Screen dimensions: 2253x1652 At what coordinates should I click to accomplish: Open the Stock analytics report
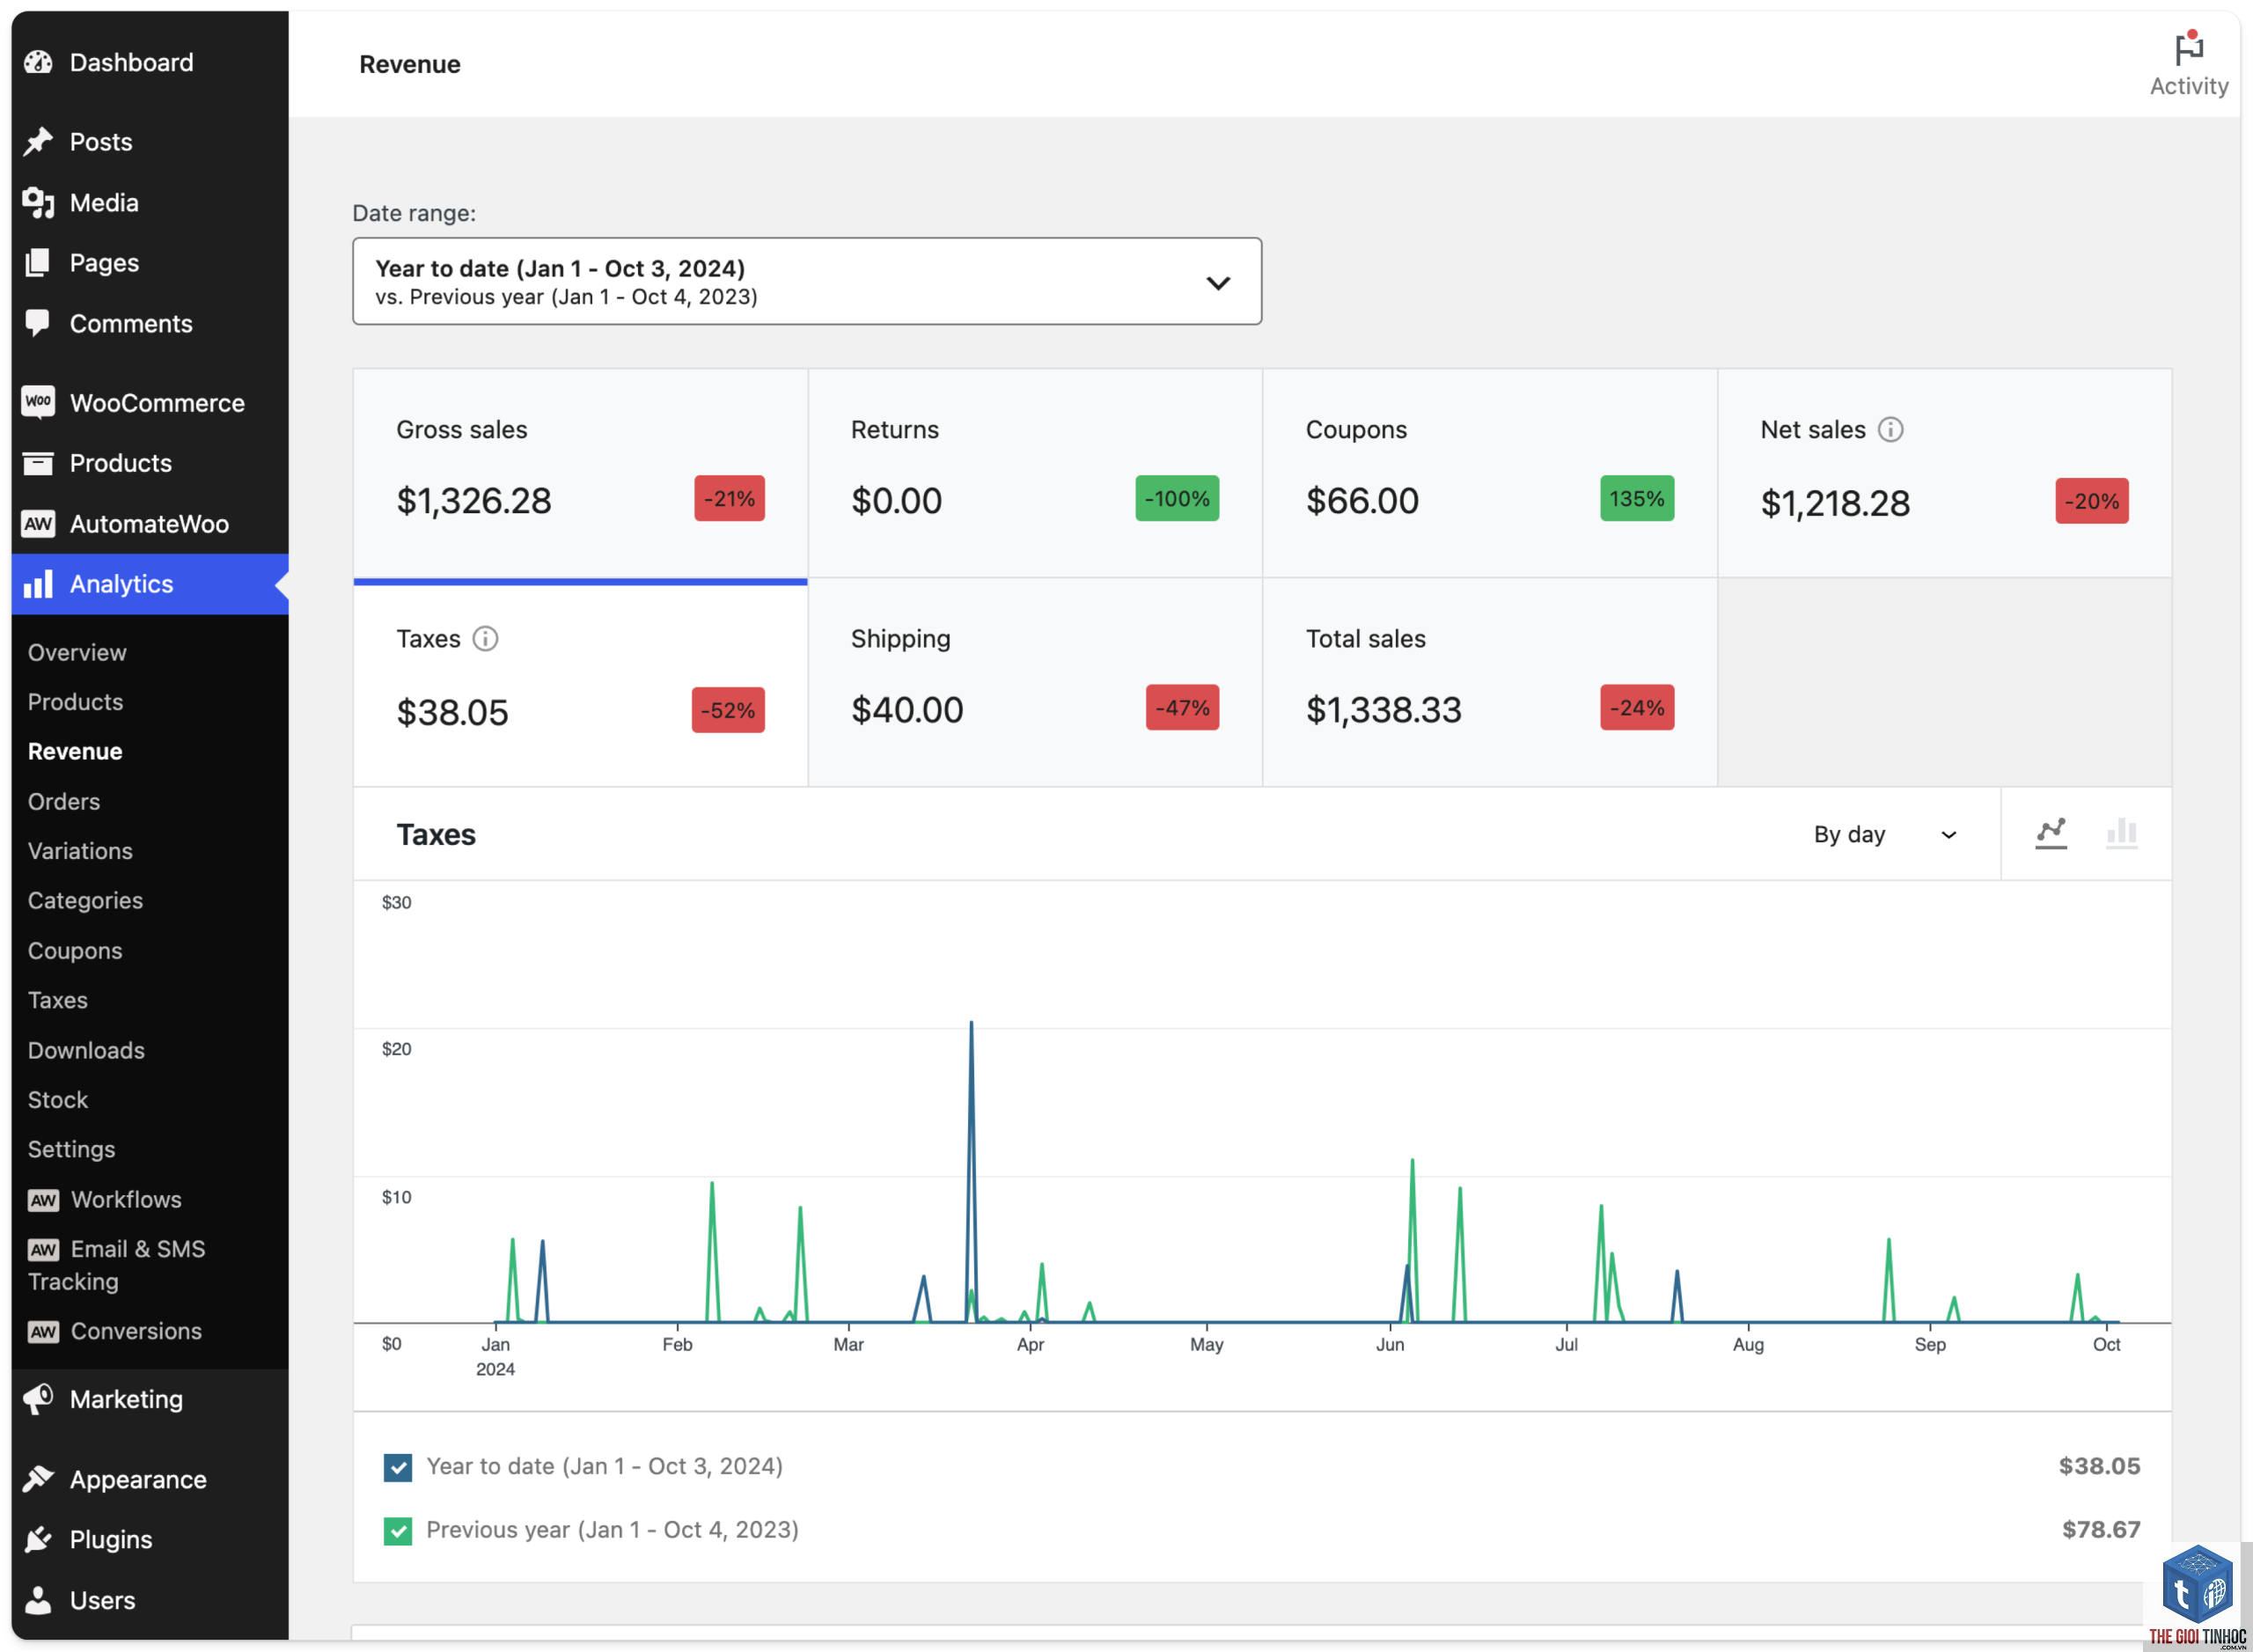[58, 1100]
